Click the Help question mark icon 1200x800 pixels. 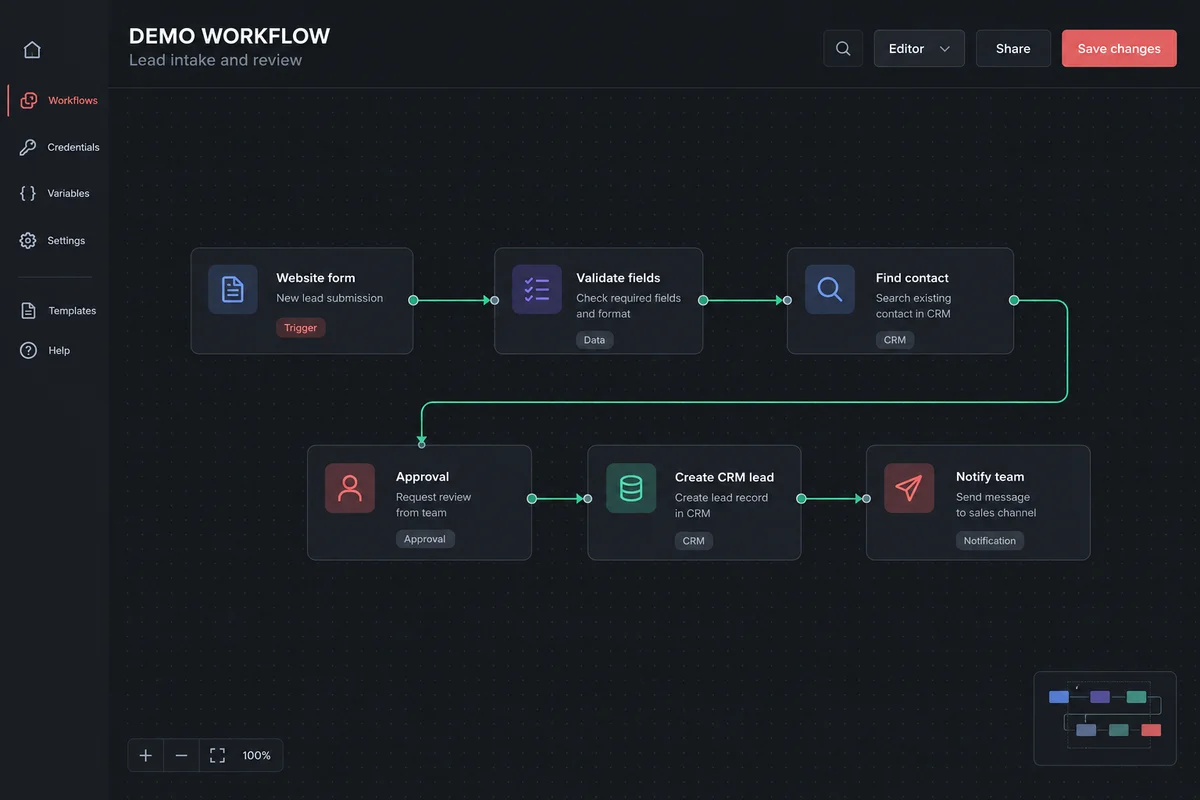28,350
